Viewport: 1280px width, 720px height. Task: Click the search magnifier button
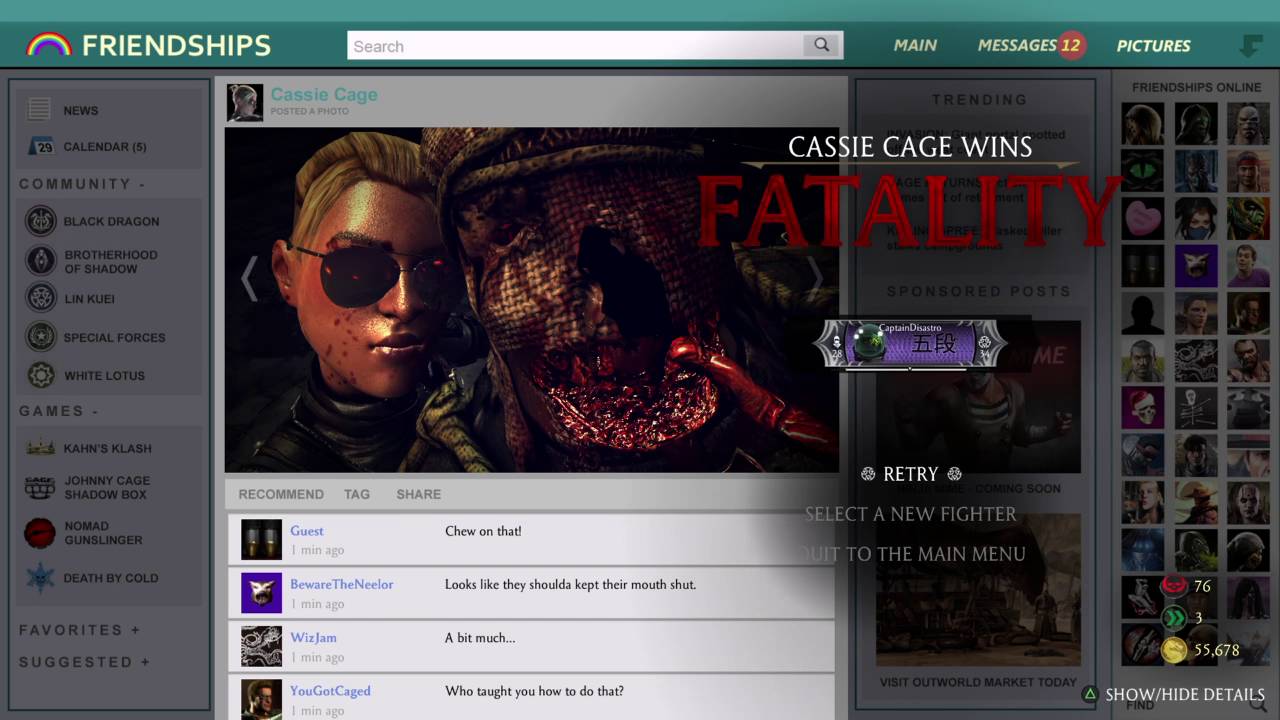click(821, 45)
